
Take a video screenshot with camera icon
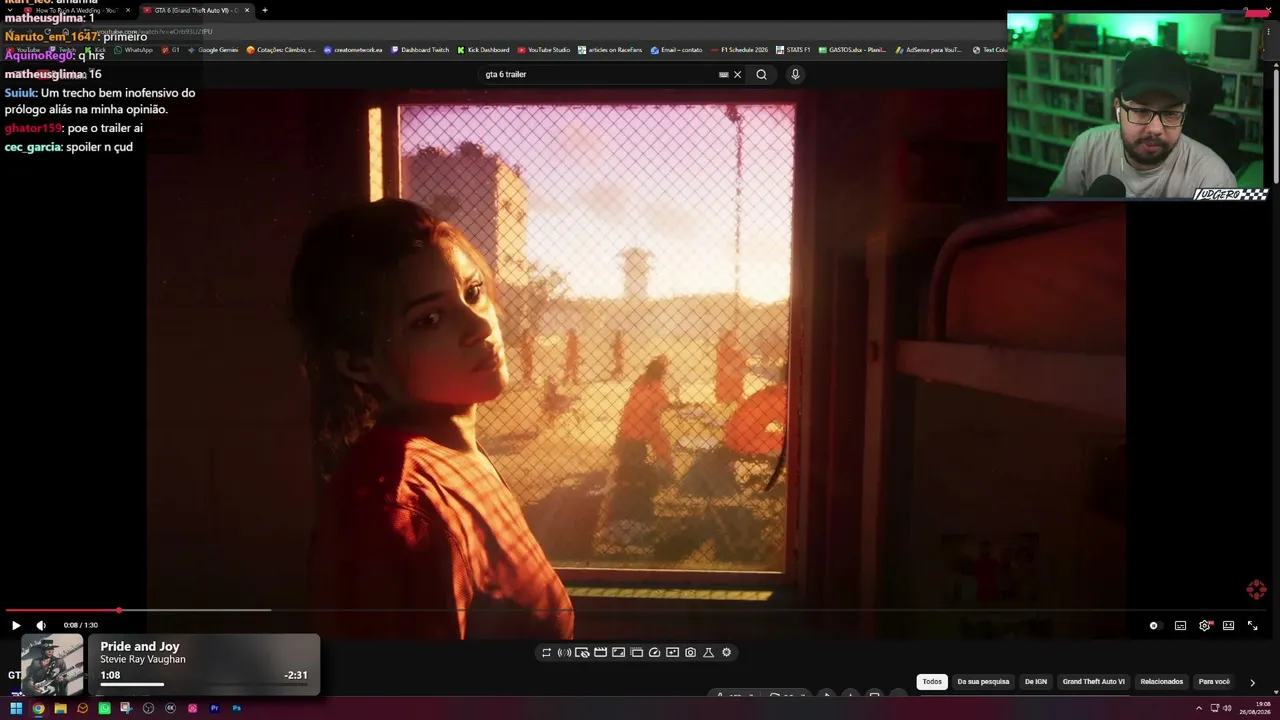(x=690, y=652)
